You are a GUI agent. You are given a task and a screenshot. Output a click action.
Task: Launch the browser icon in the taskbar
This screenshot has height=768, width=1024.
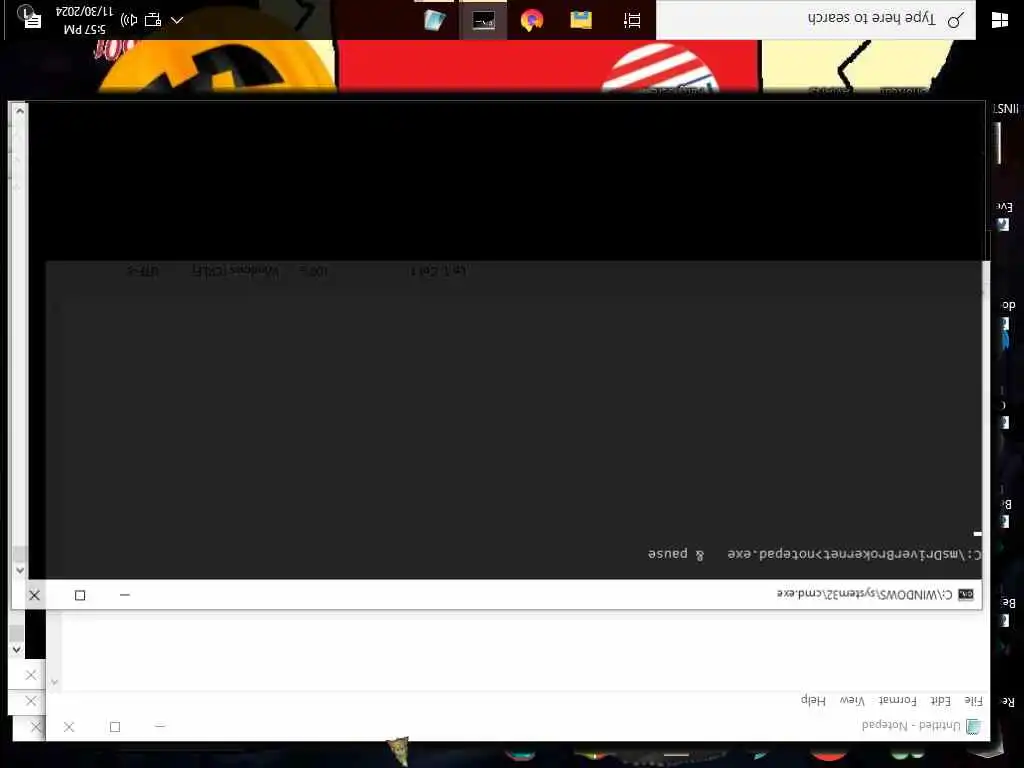pos(532,20)
